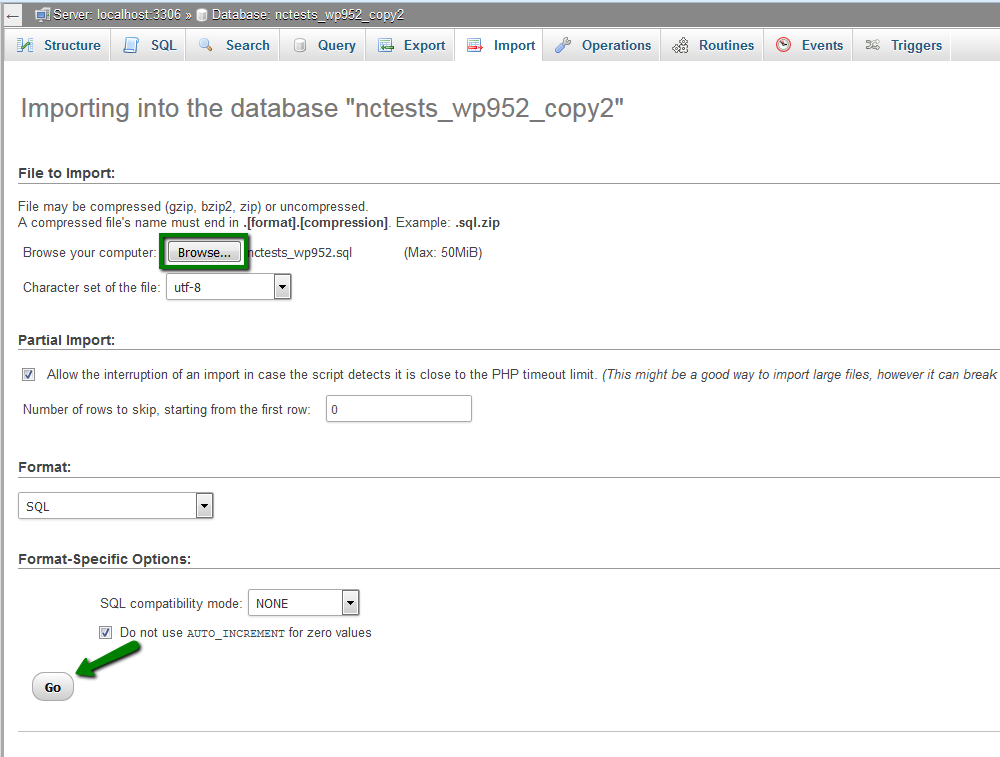Click the Structure tab icon

pos(26,45)
